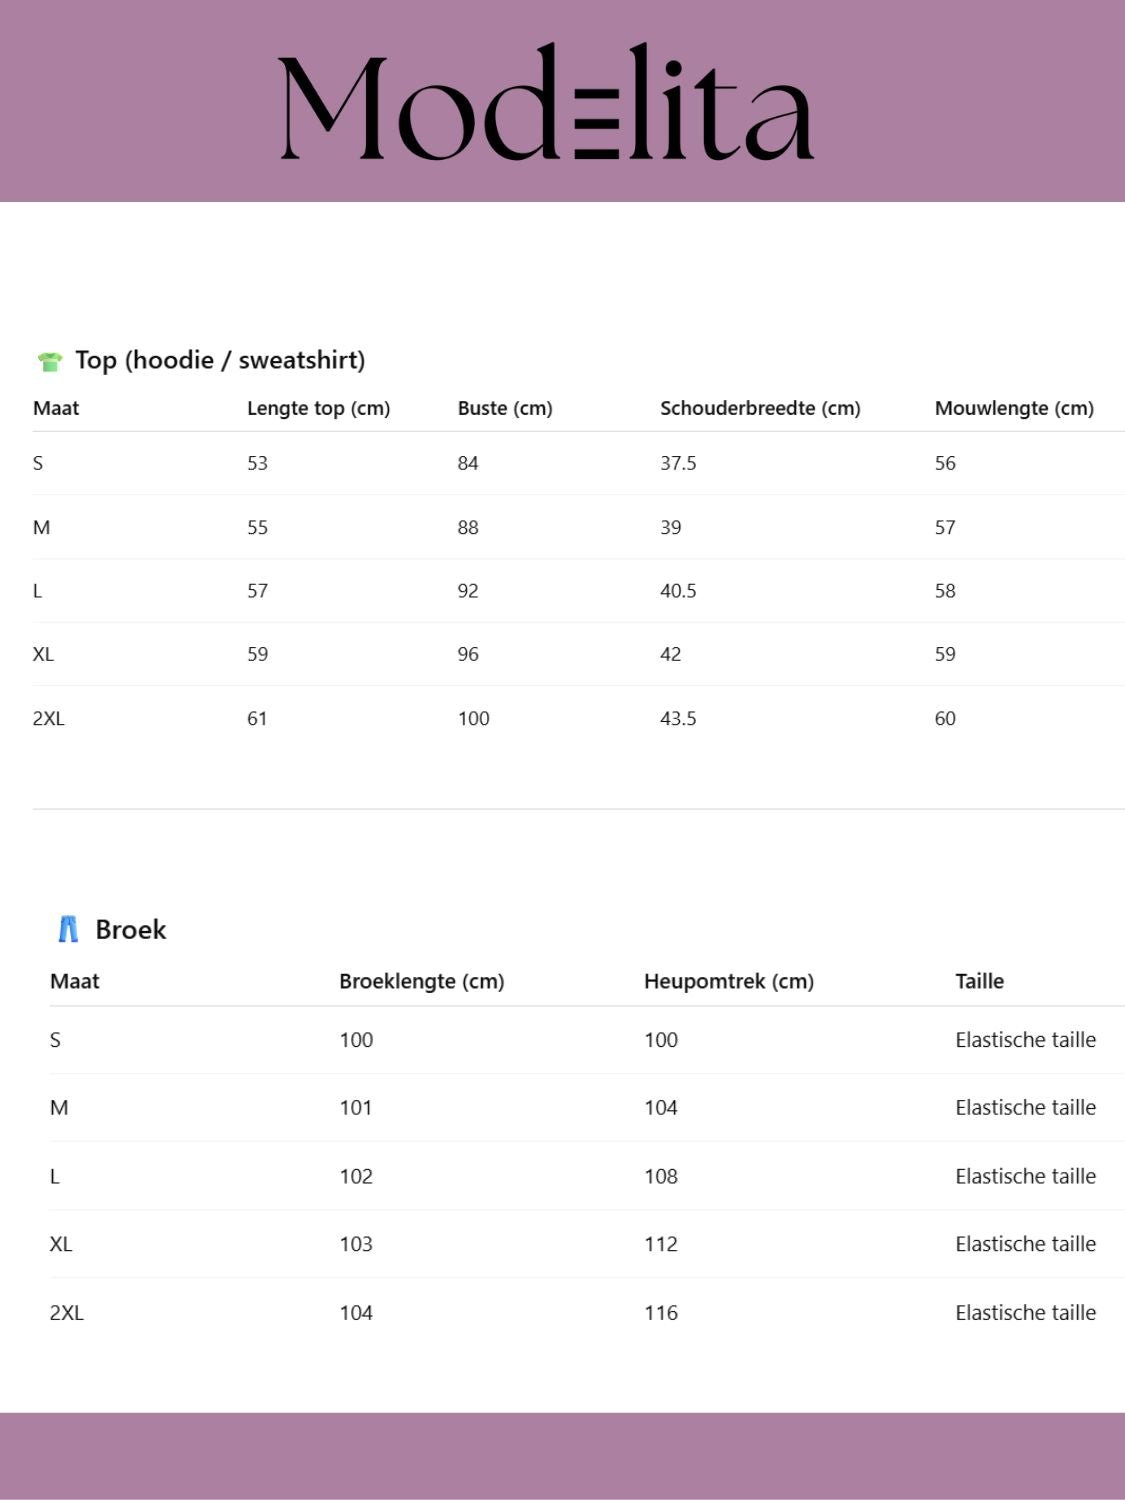Select size XL in the top table
The image size is (1125, 1500).
point(43,654)
